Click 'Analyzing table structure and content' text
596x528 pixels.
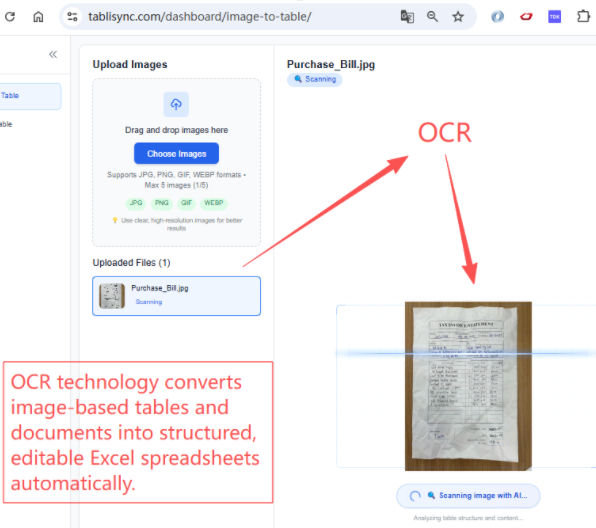pos(468,518)
